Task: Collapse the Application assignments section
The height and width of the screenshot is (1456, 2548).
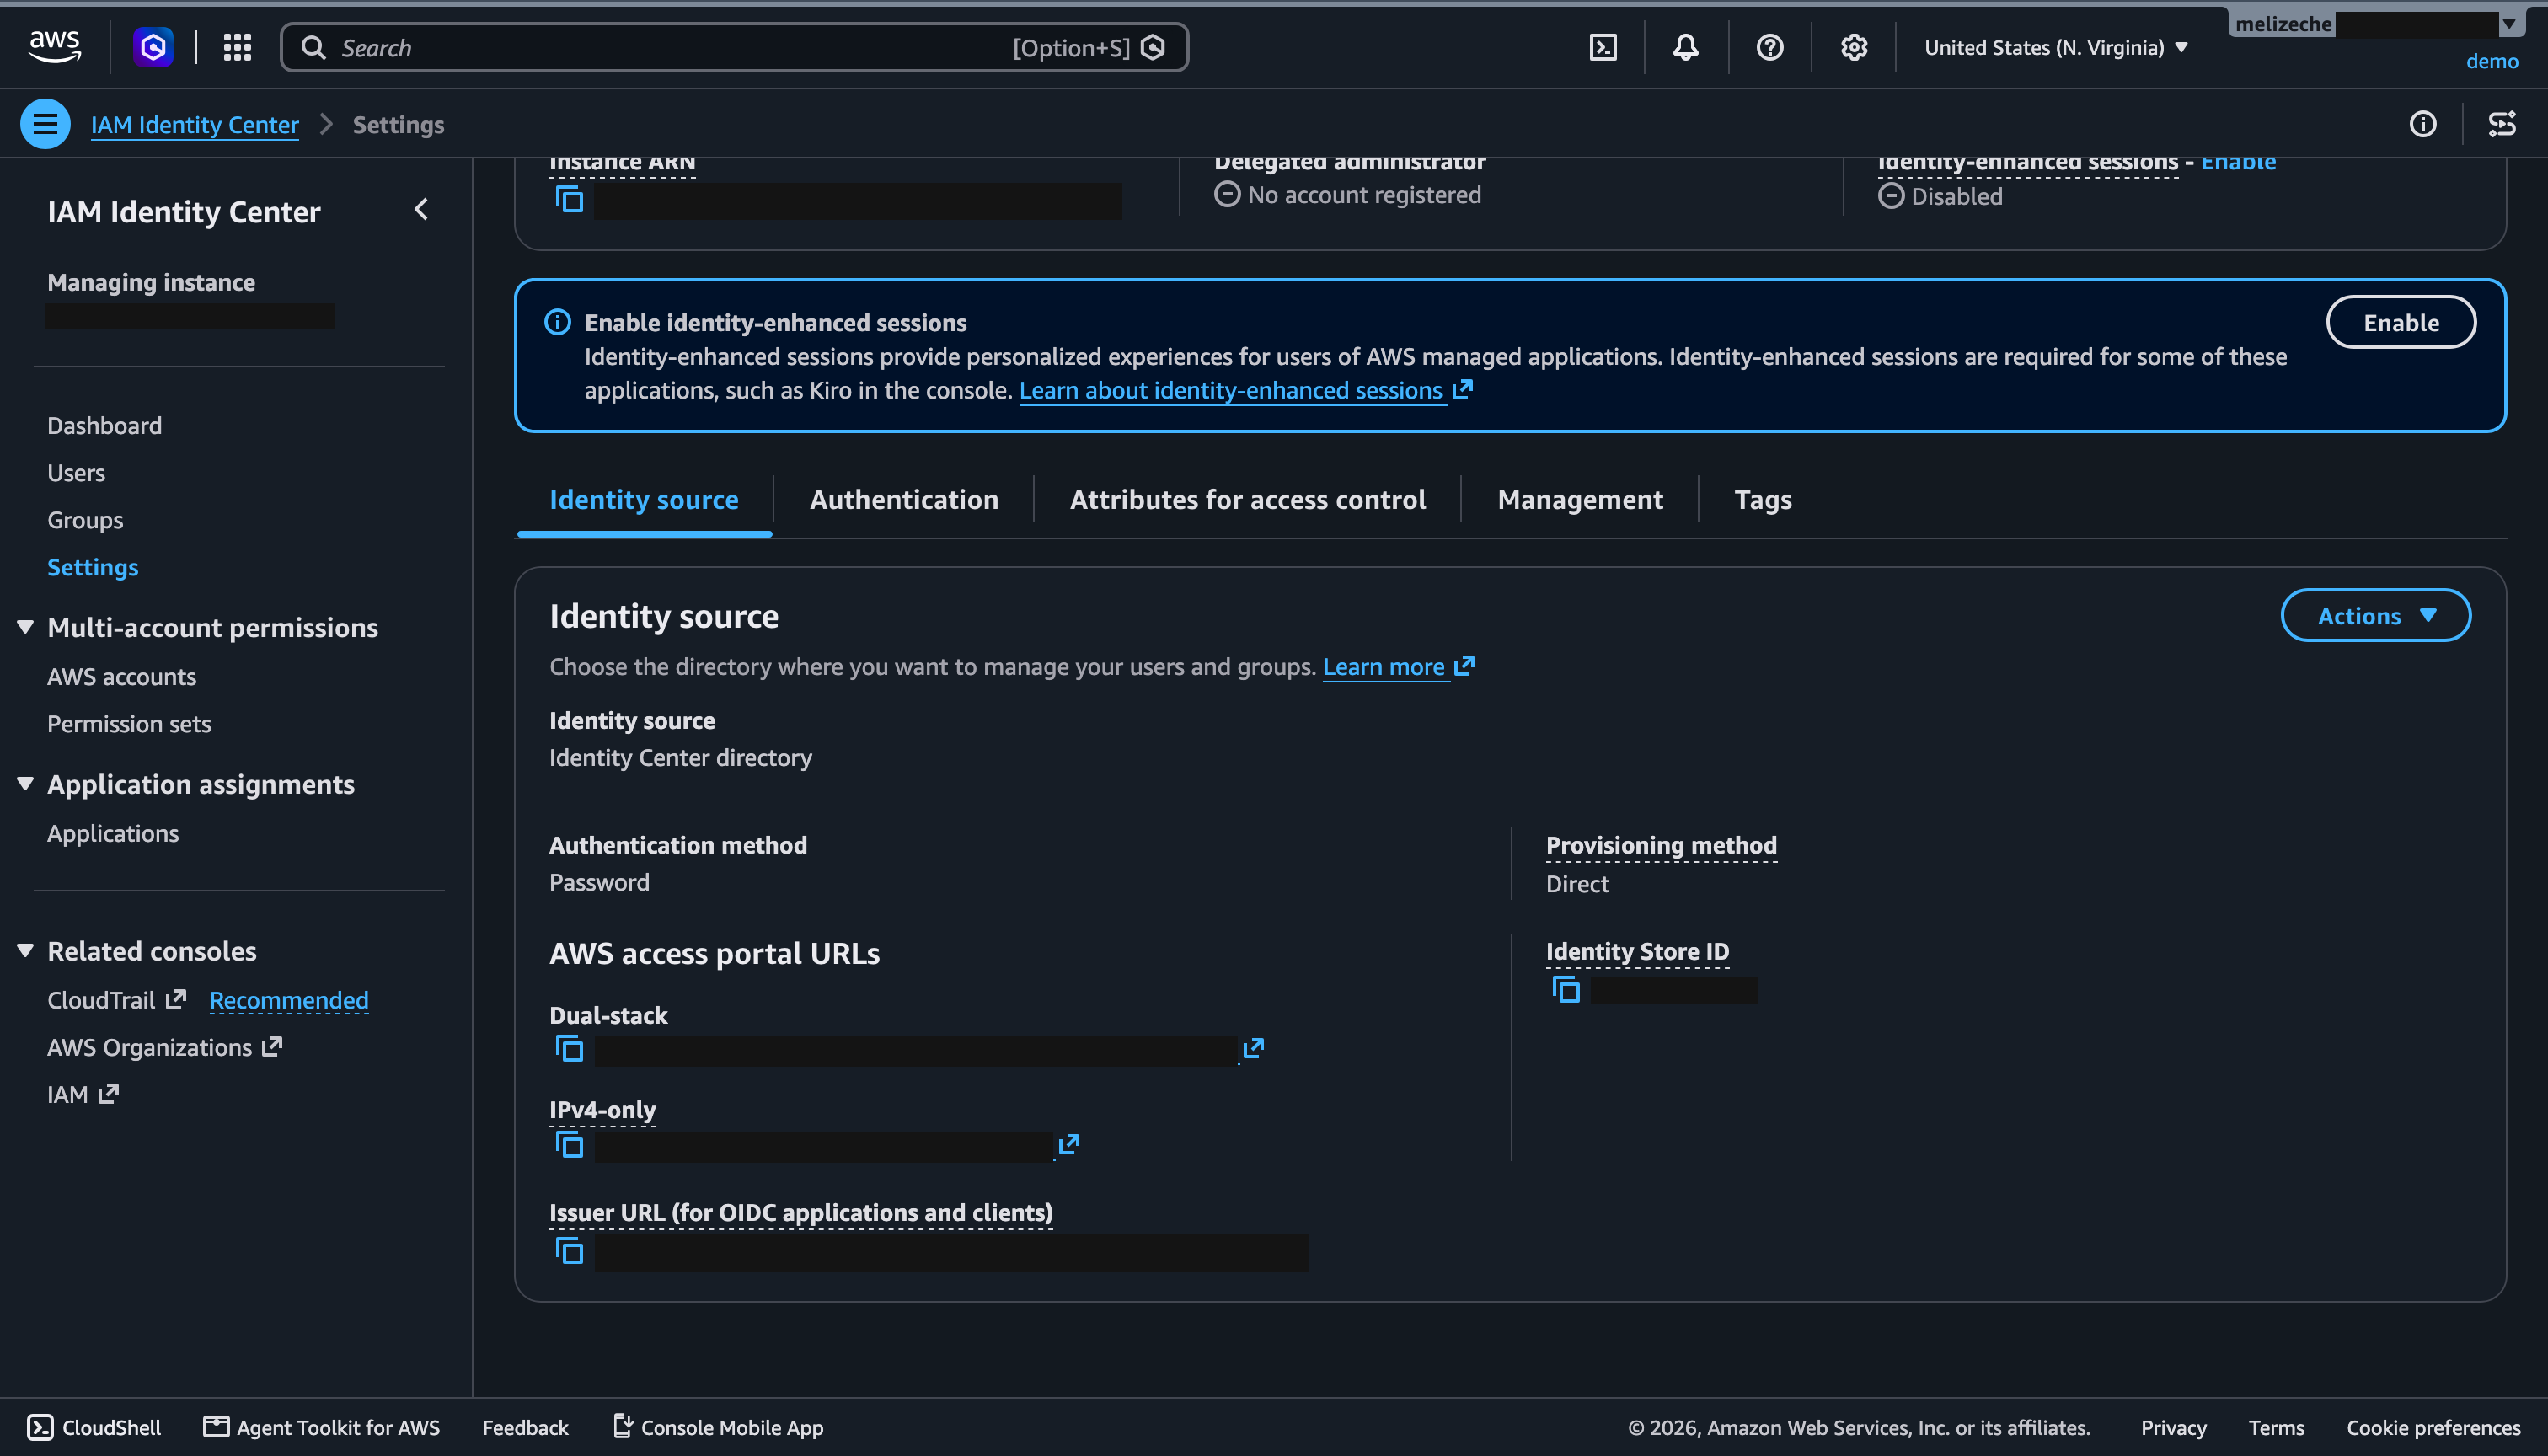Action: pos(26,784)
